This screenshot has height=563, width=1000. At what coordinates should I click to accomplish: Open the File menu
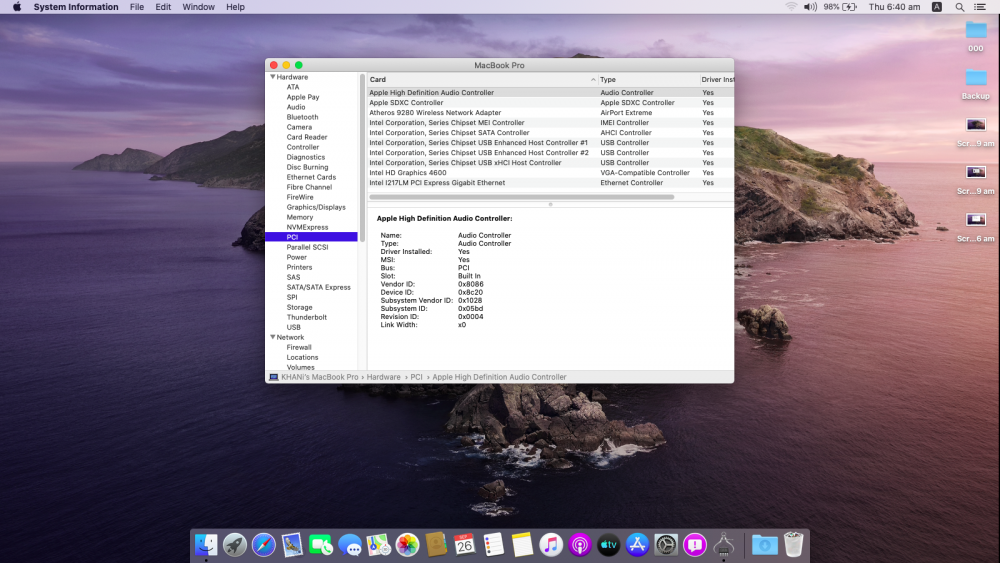tap(137, 7)
